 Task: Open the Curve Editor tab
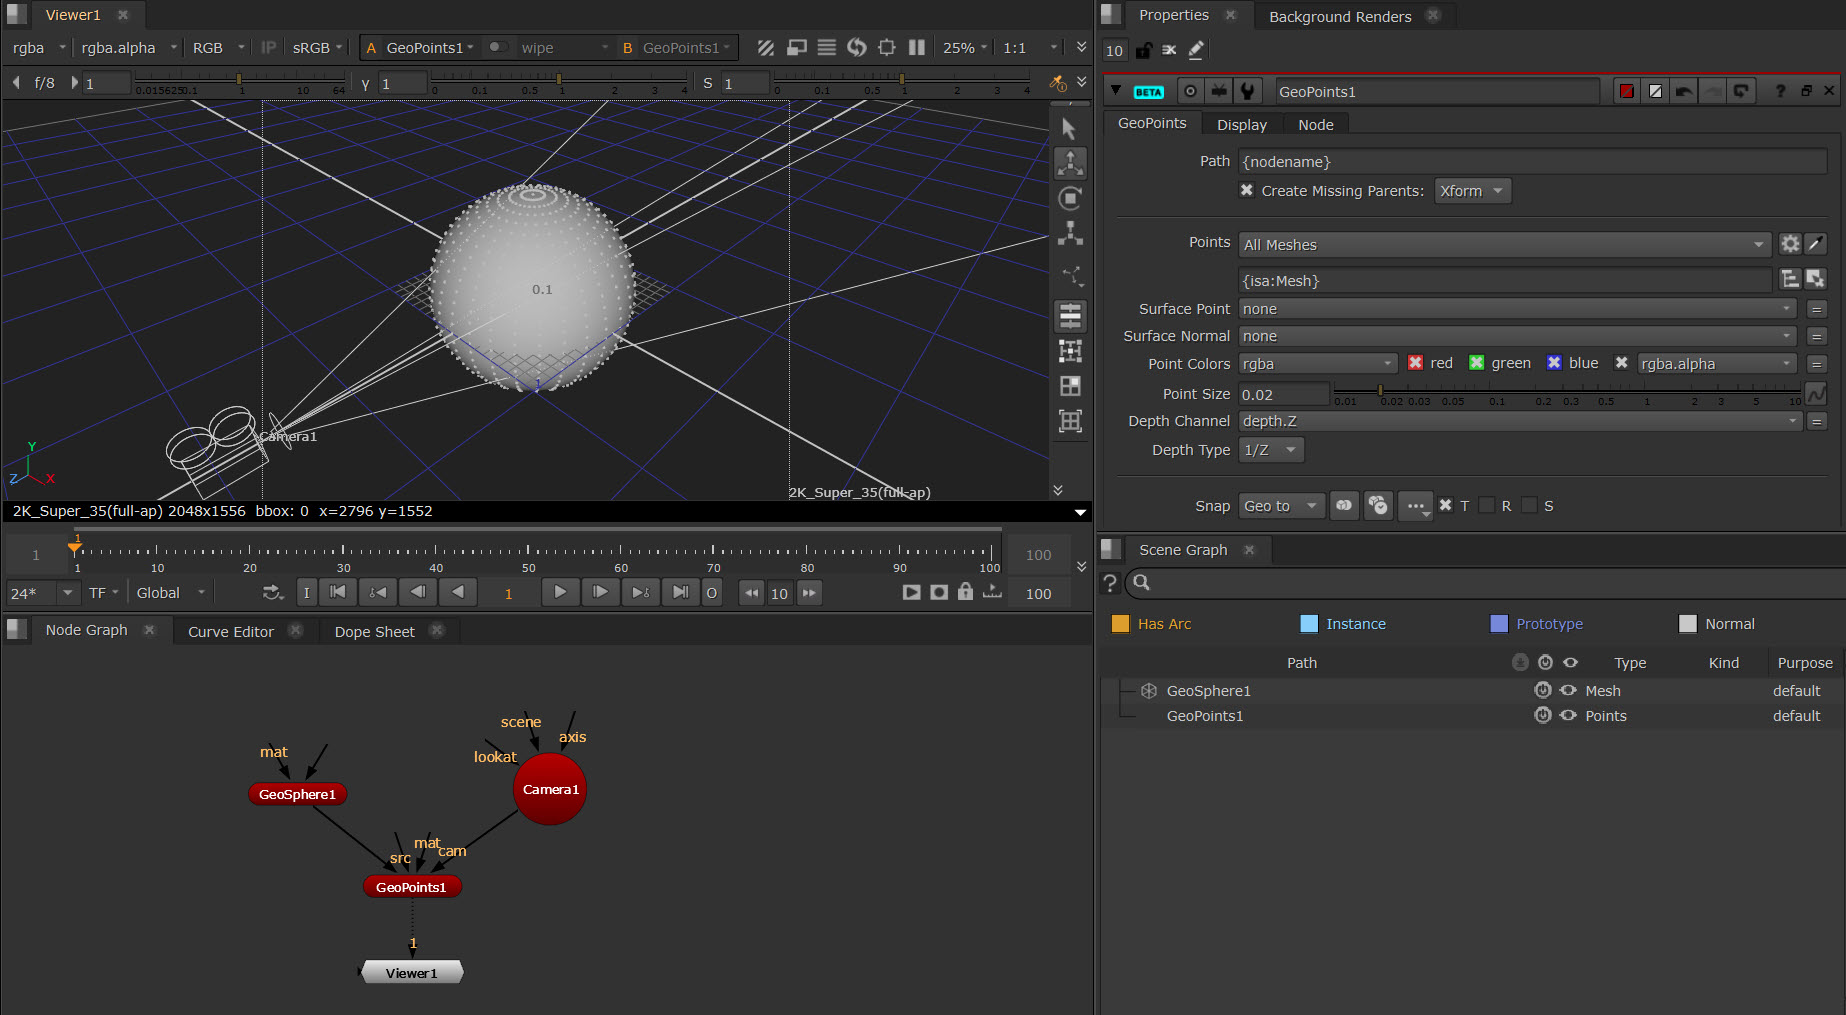click(x=230, y=632)
